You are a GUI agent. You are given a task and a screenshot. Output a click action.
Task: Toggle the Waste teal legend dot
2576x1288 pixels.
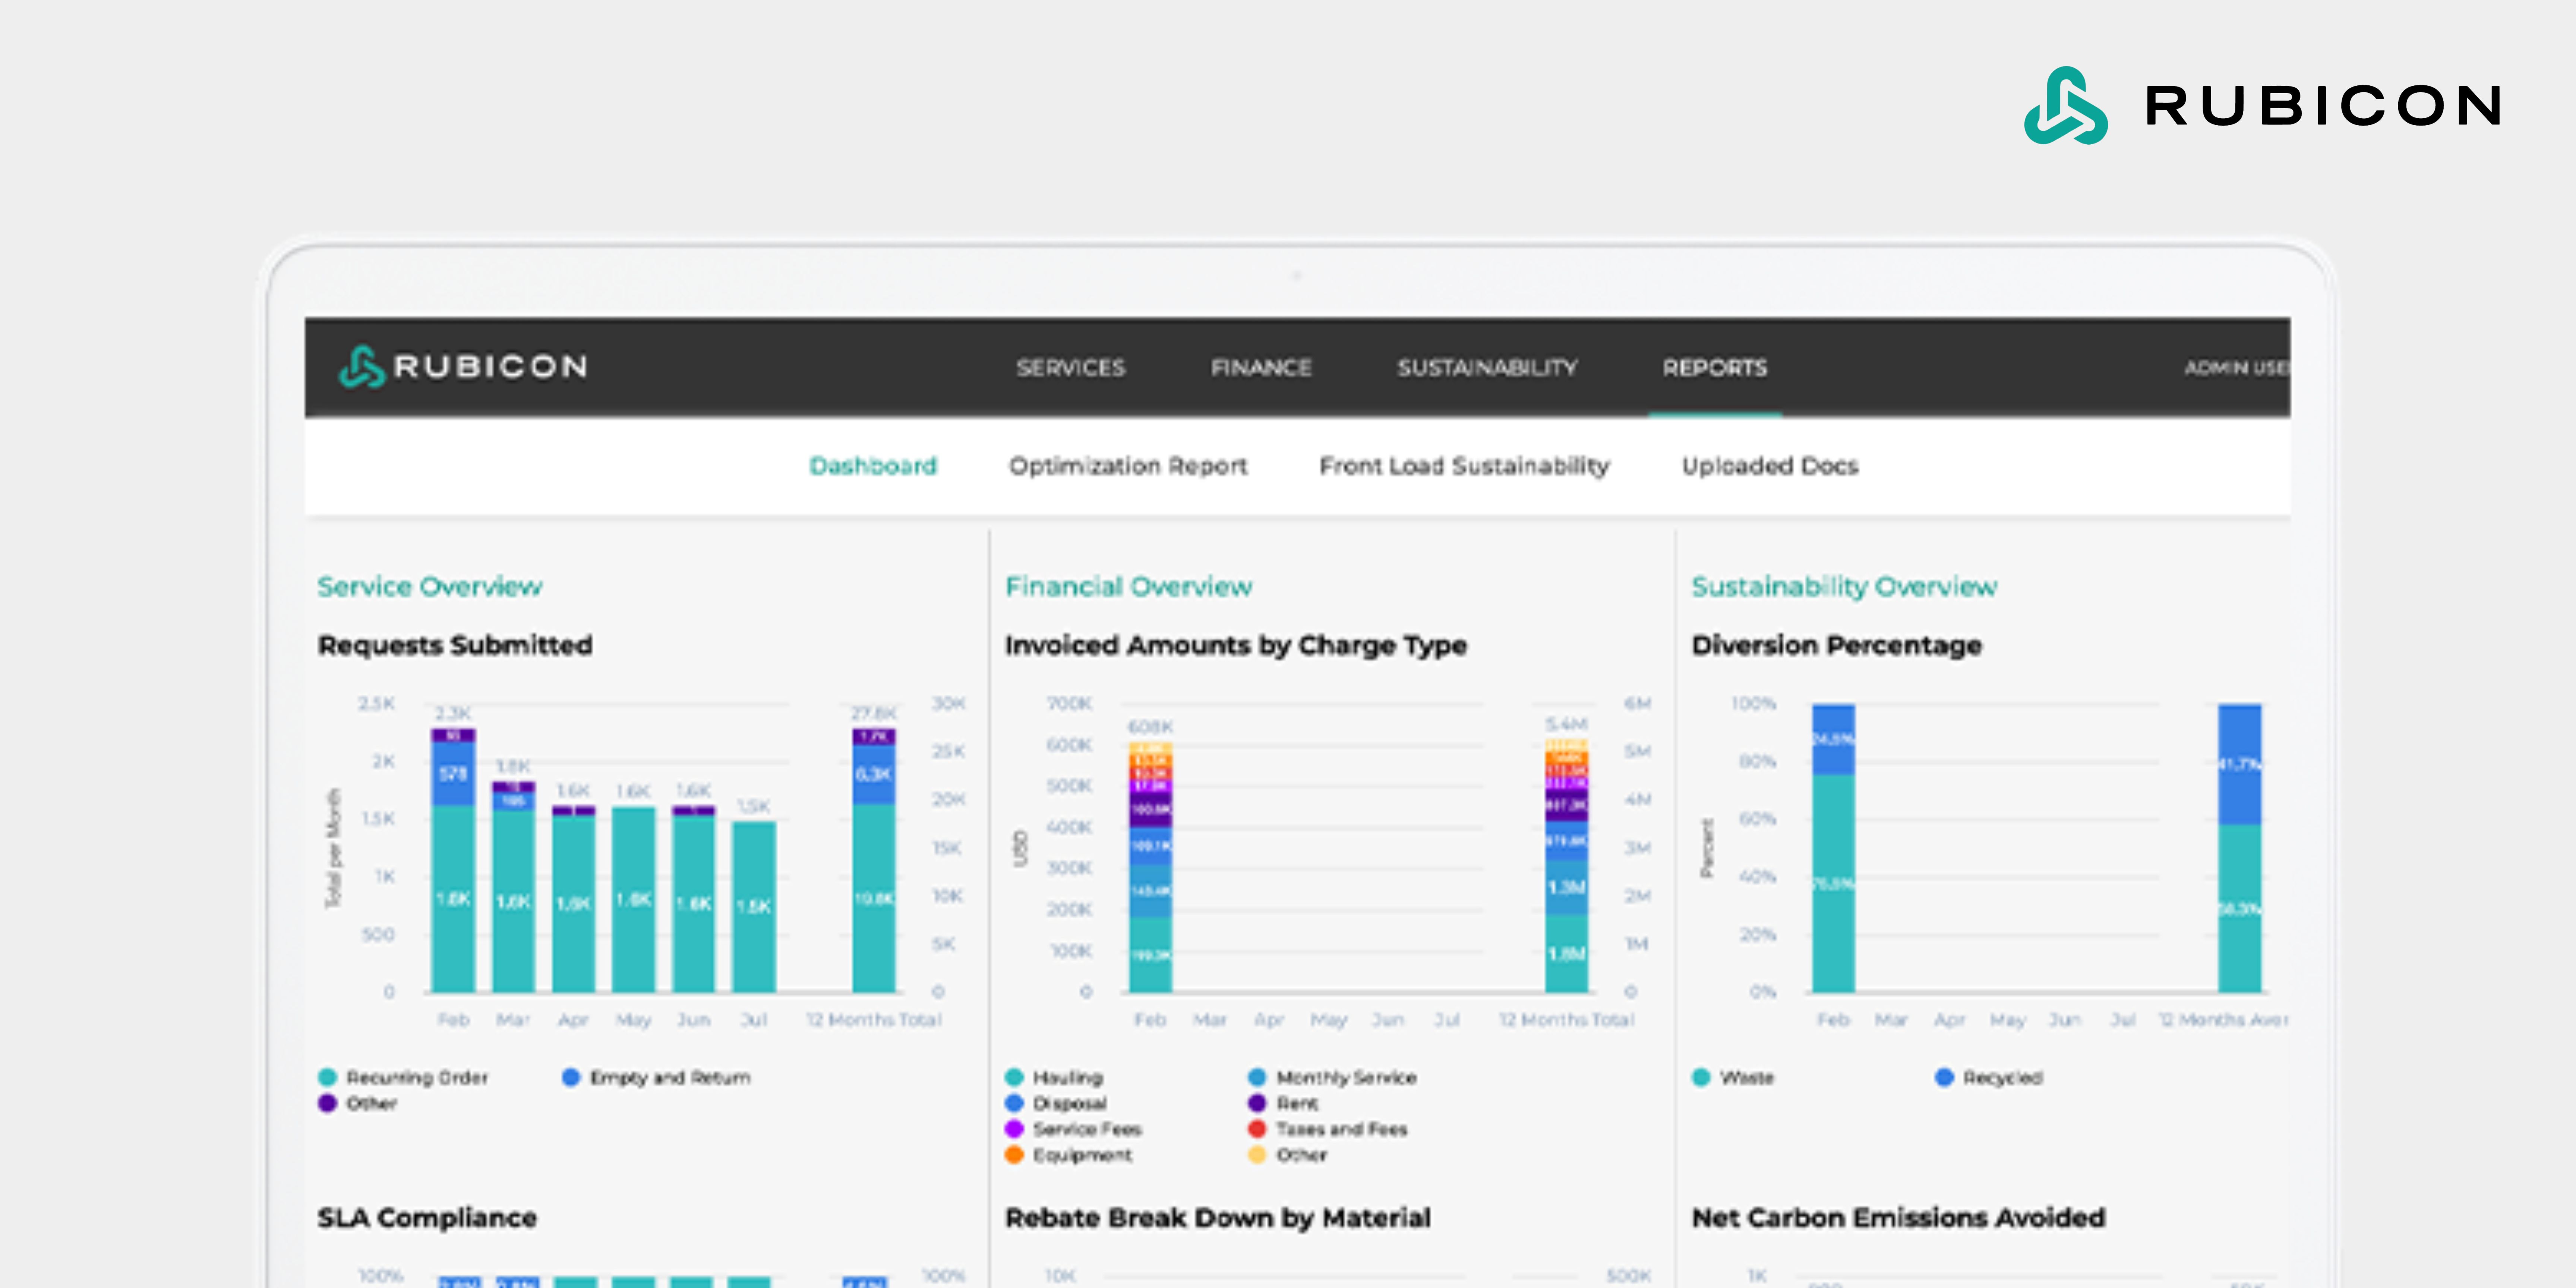[1701, 1077]
